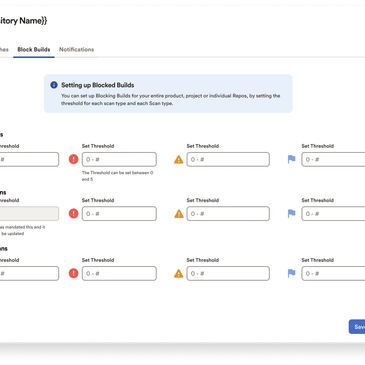Image resolution: width=365 pixels, height=365 pixels.
Task: Click orange warning icon in first scan section
Action: click(x=179, y=160)
